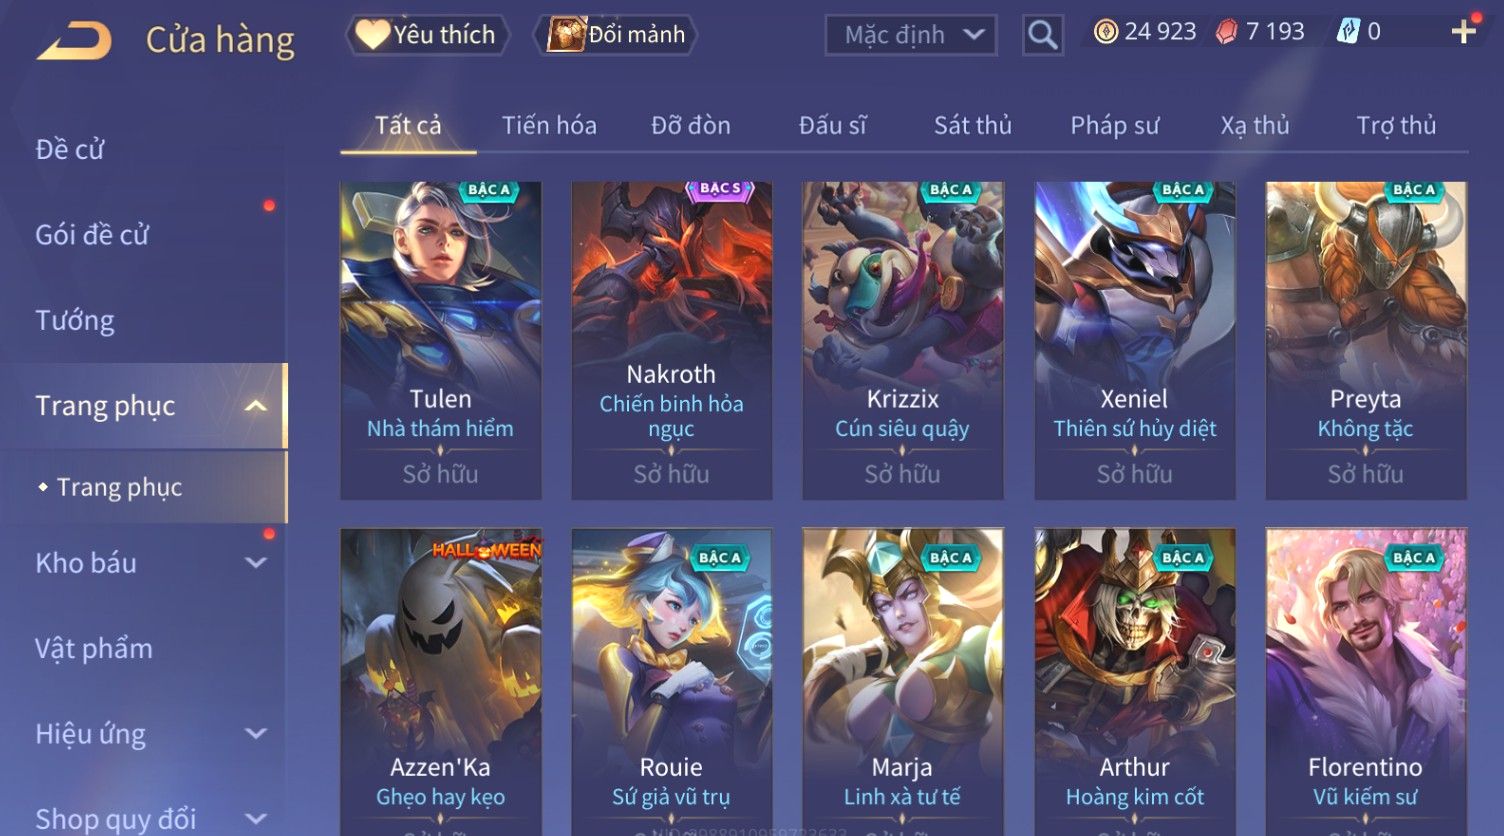Viewport: 1504px width, 836px height.
Task: Tap the blue voucher currency icon
Action: pyautogui.click(x=1348, y=32)
